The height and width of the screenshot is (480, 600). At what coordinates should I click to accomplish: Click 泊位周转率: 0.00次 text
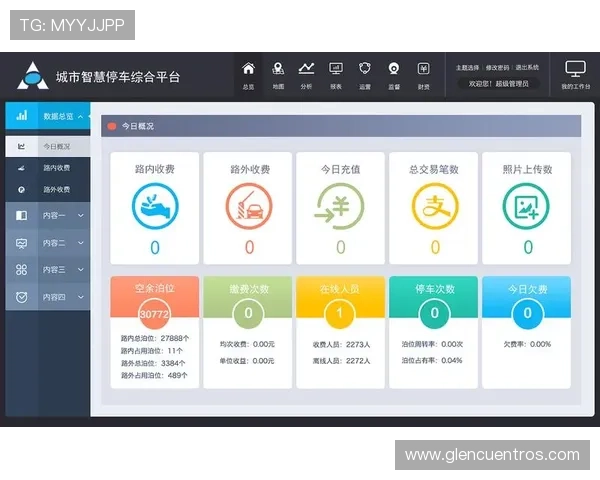(432, 344)
